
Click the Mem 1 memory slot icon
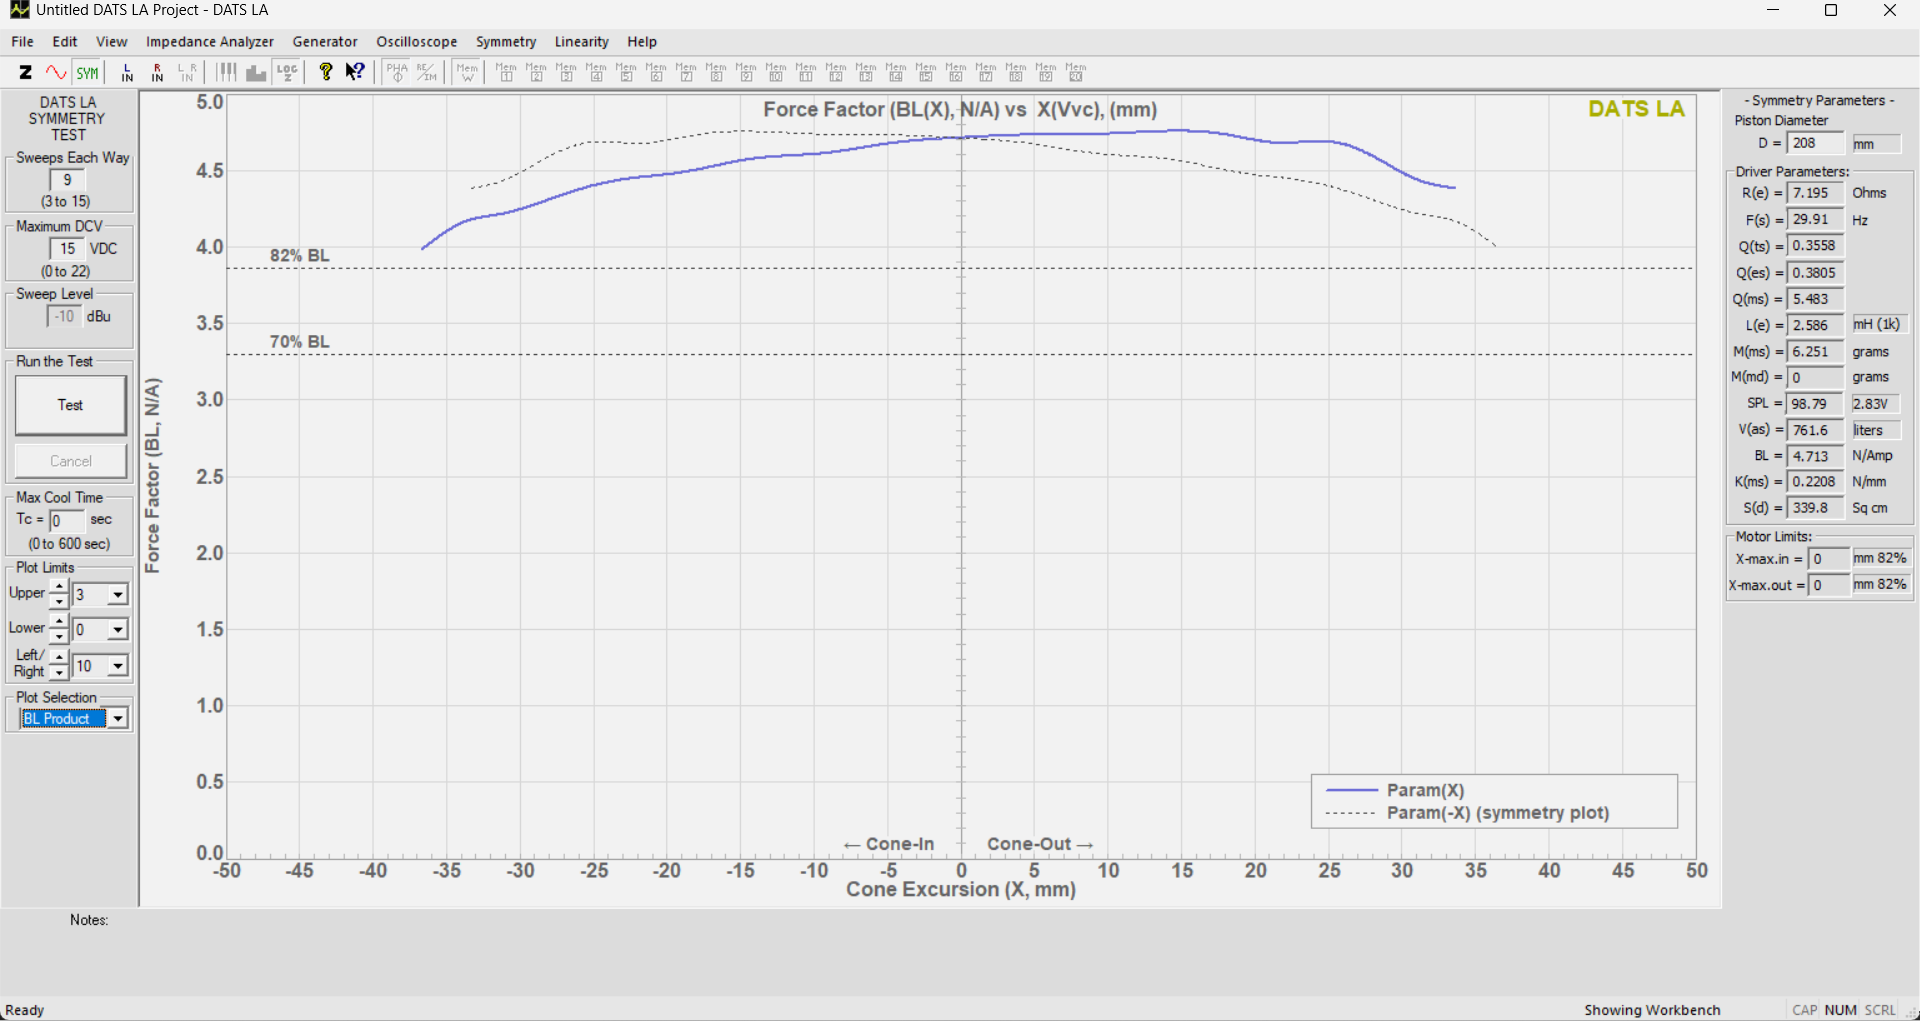point(506,72)
